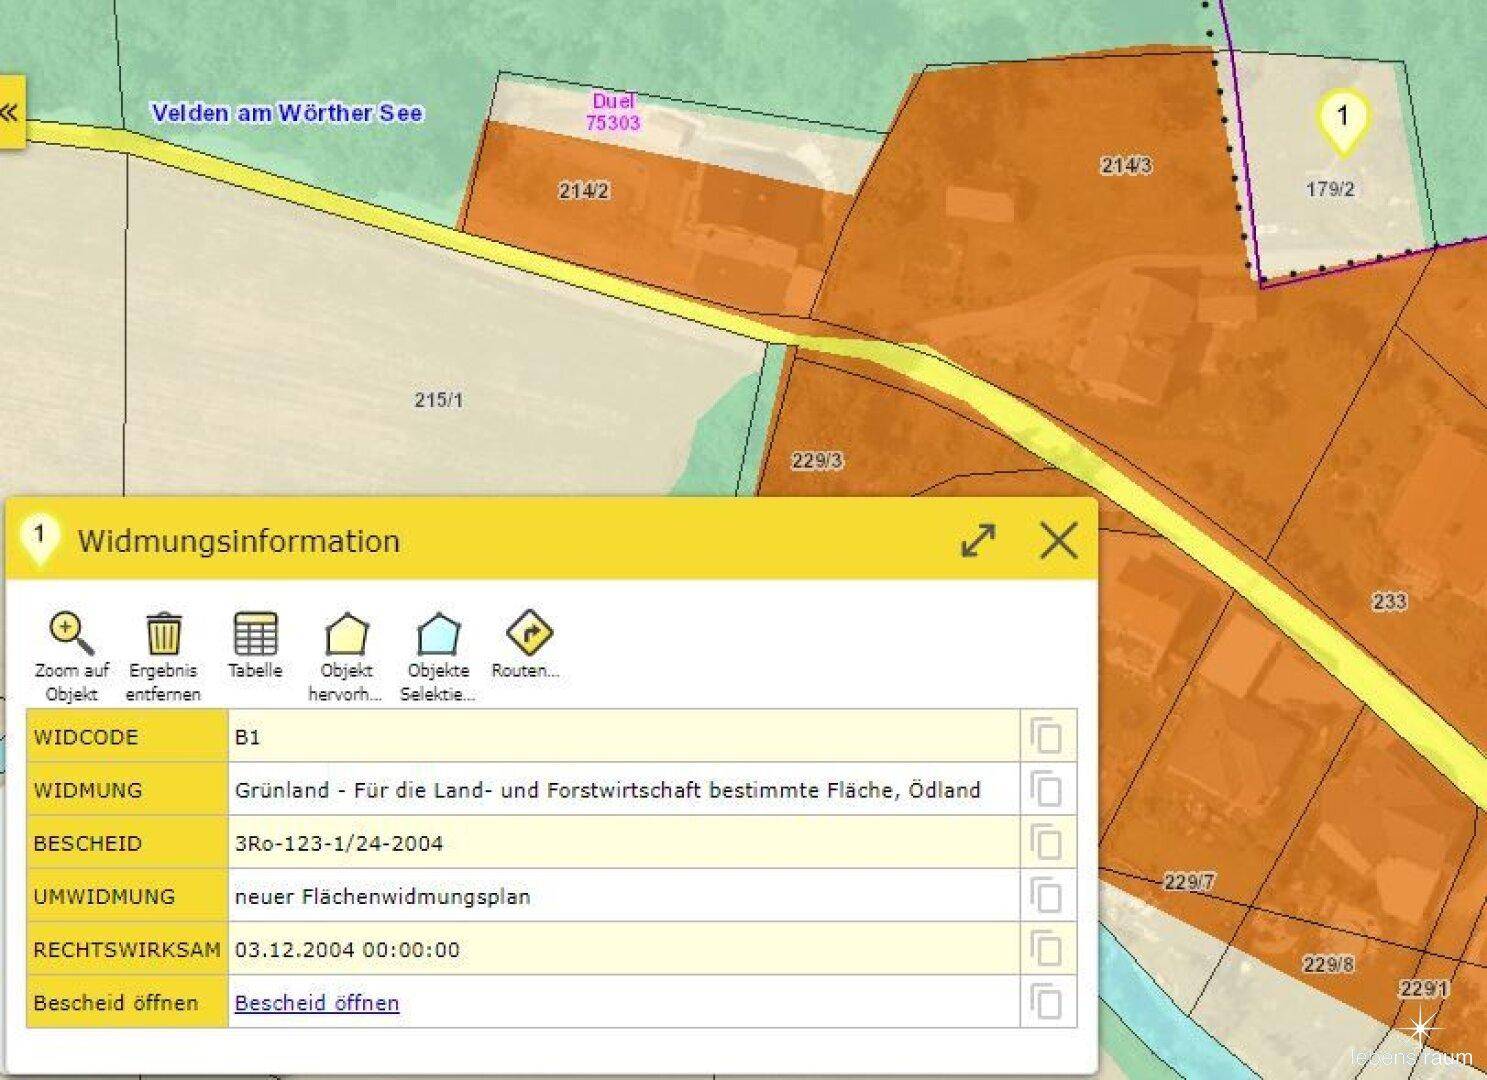Open the sidebar with double chevron
The height and width of the screenshot is (1080, 1487).
click(x=10, y=112)
